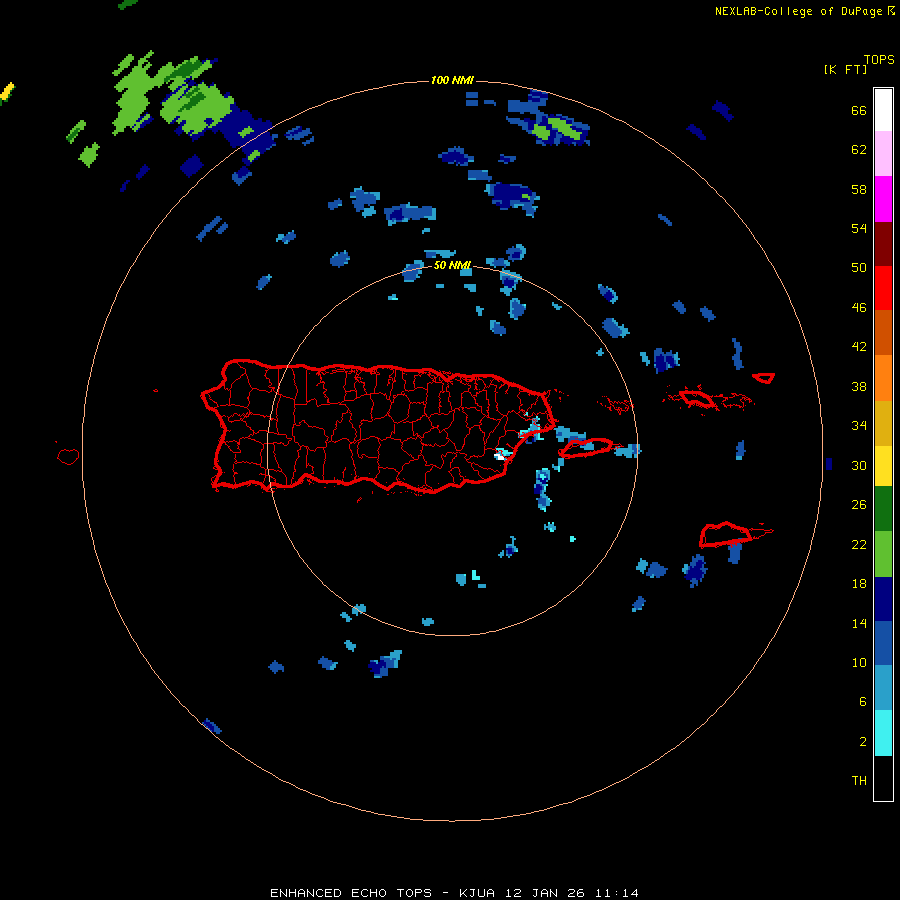Click the light pink legend swatch

(x=883, y=154)
